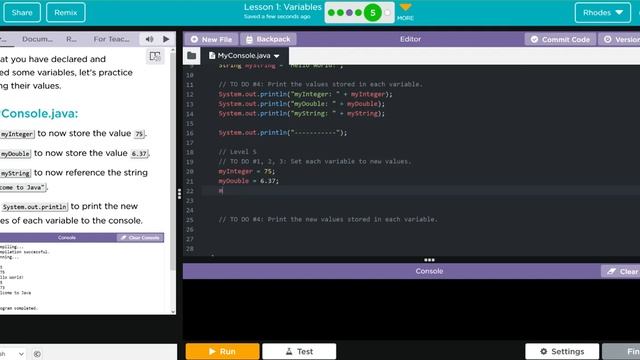This screenshot has height=360, width=640.
Task: Click the Finish button
Action: click(622, 351)
